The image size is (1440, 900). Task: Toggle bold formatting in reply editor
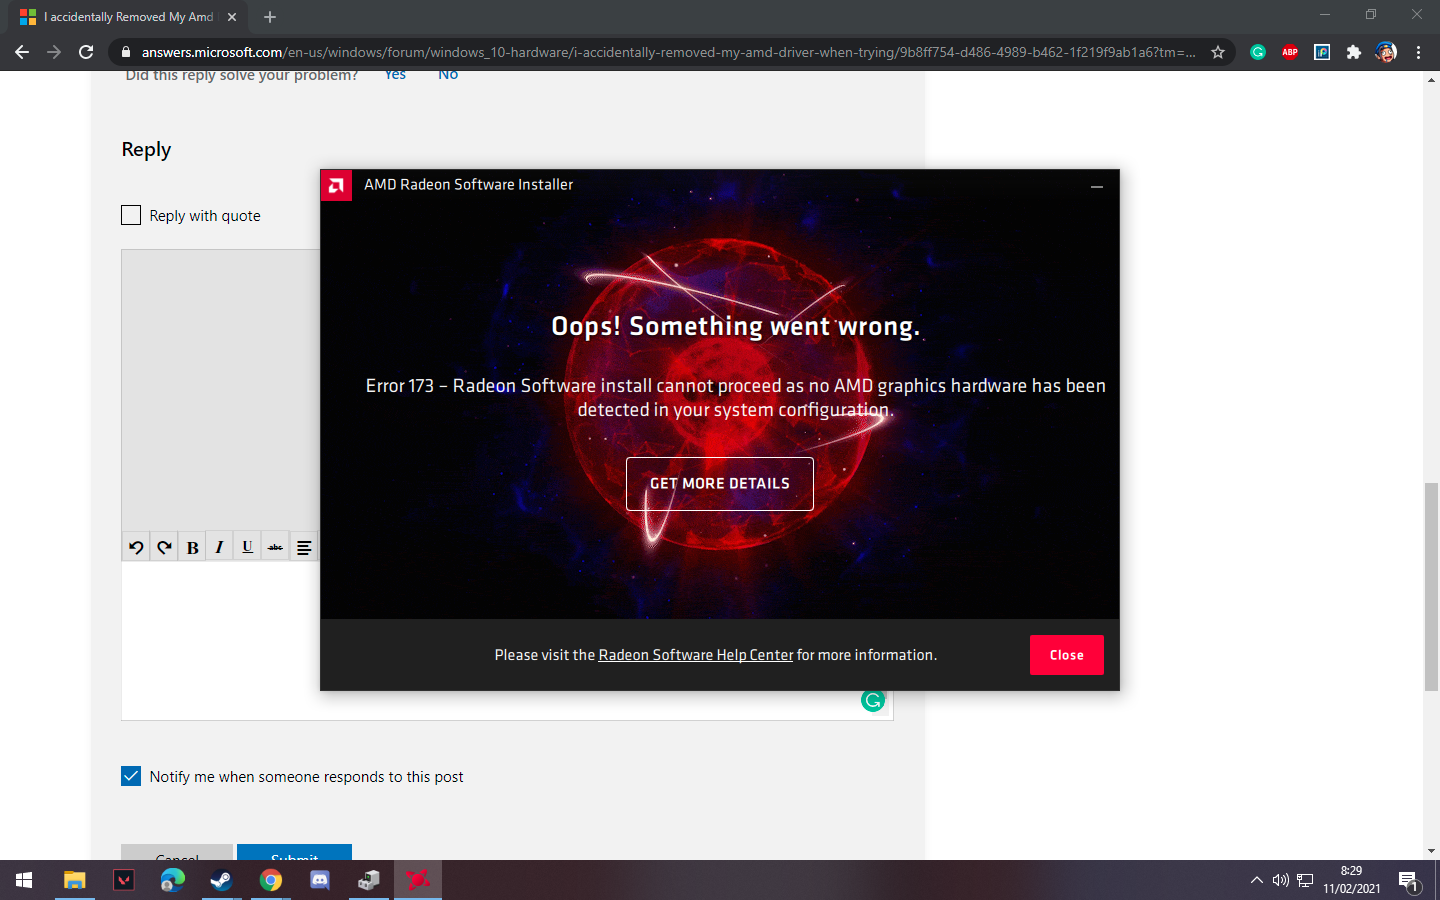tap(192, 547)
